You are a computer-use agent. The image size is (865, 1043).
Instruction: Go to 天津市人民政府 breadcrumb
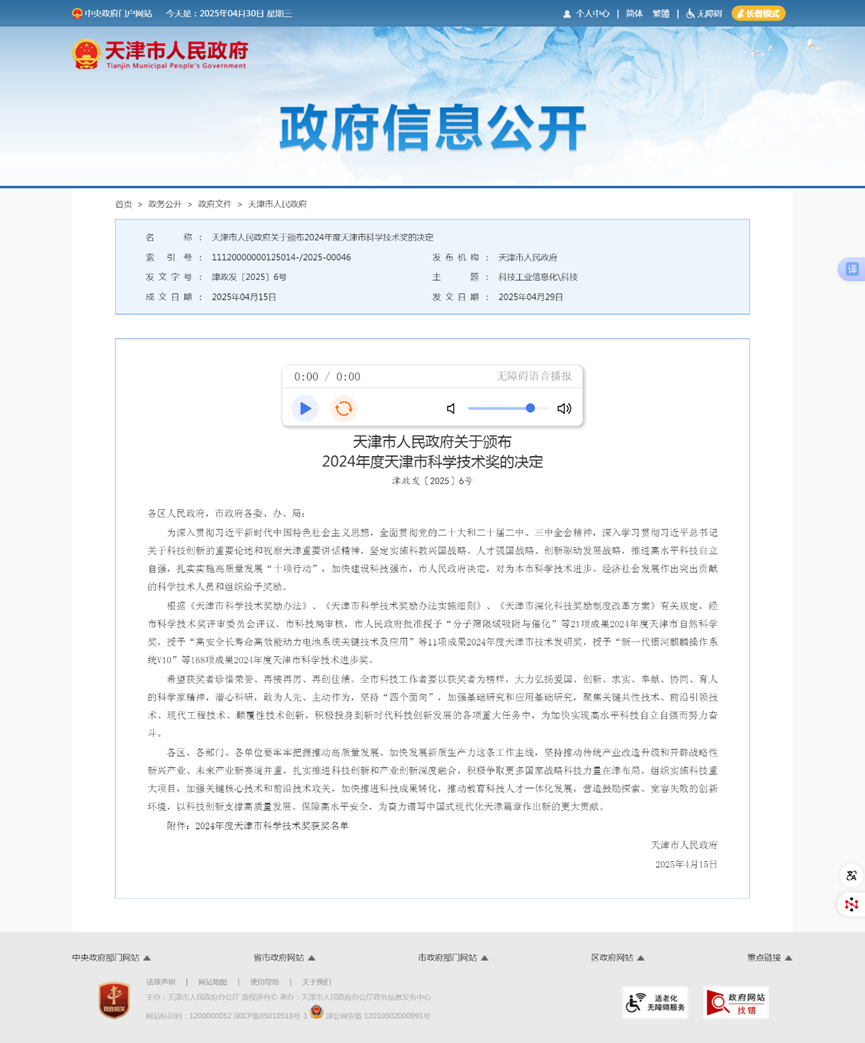click(277, 204)
